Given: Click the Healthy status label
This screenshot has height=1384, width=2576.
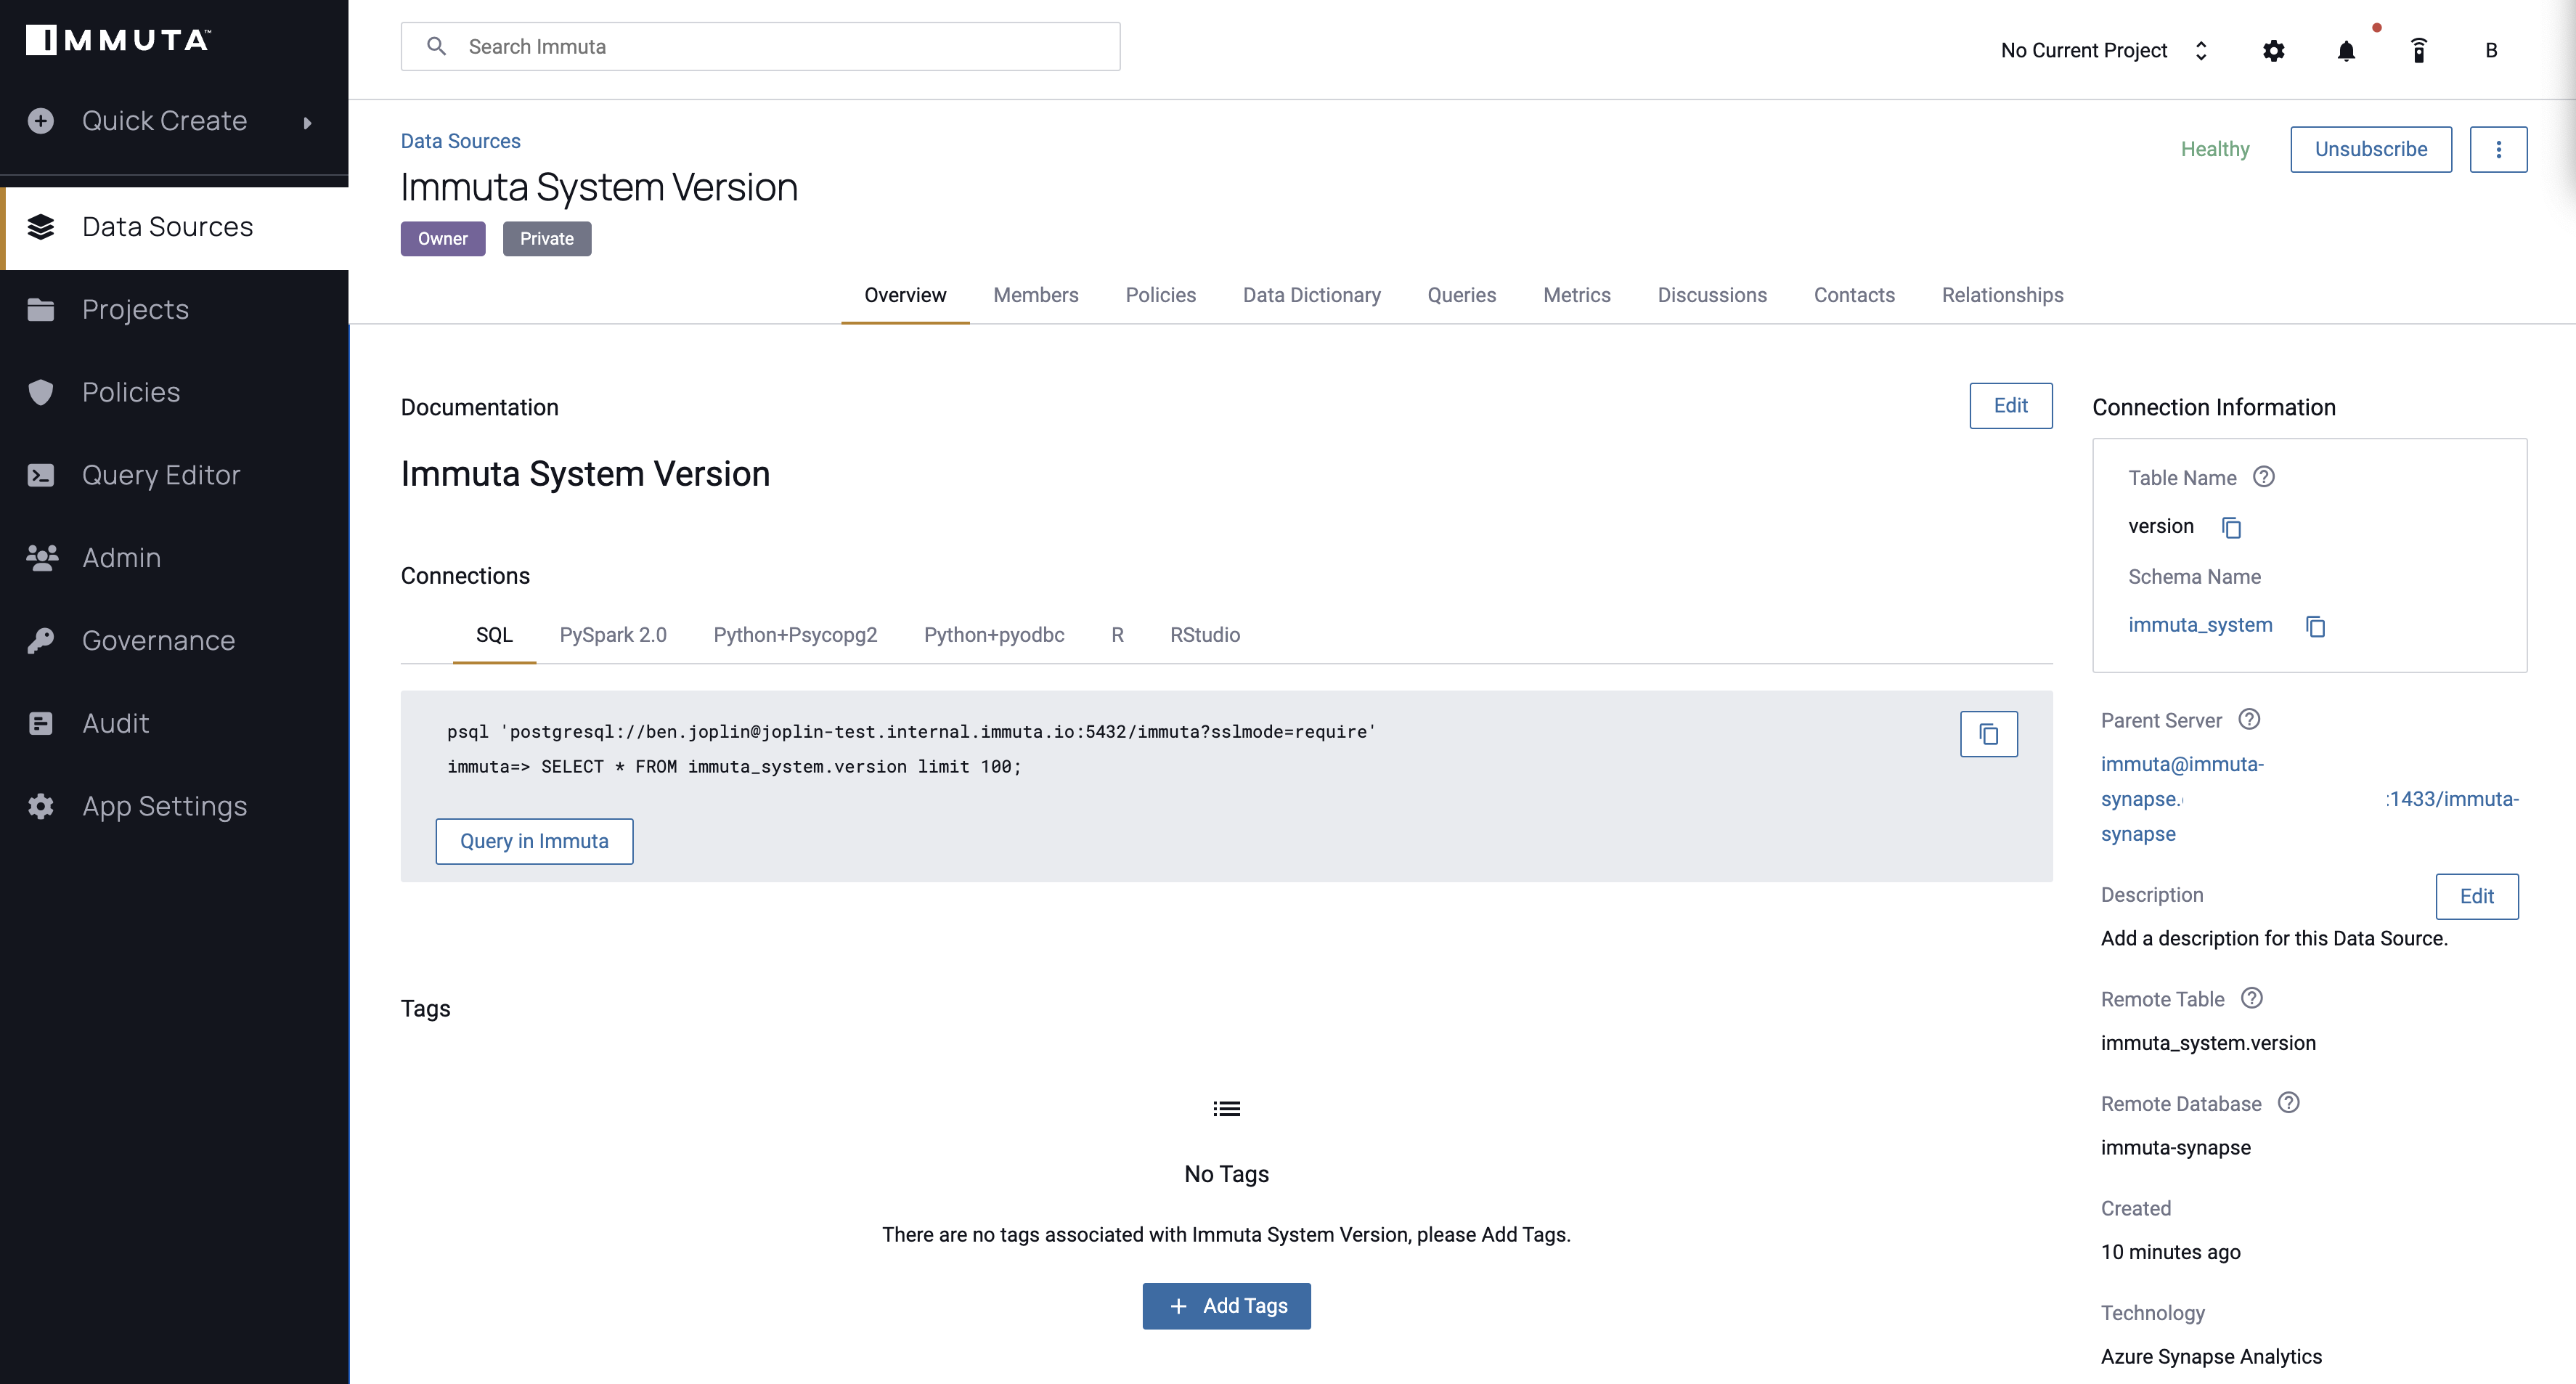Looking at the screenshot, I should pyautogui.click(x=2215, y=149).
